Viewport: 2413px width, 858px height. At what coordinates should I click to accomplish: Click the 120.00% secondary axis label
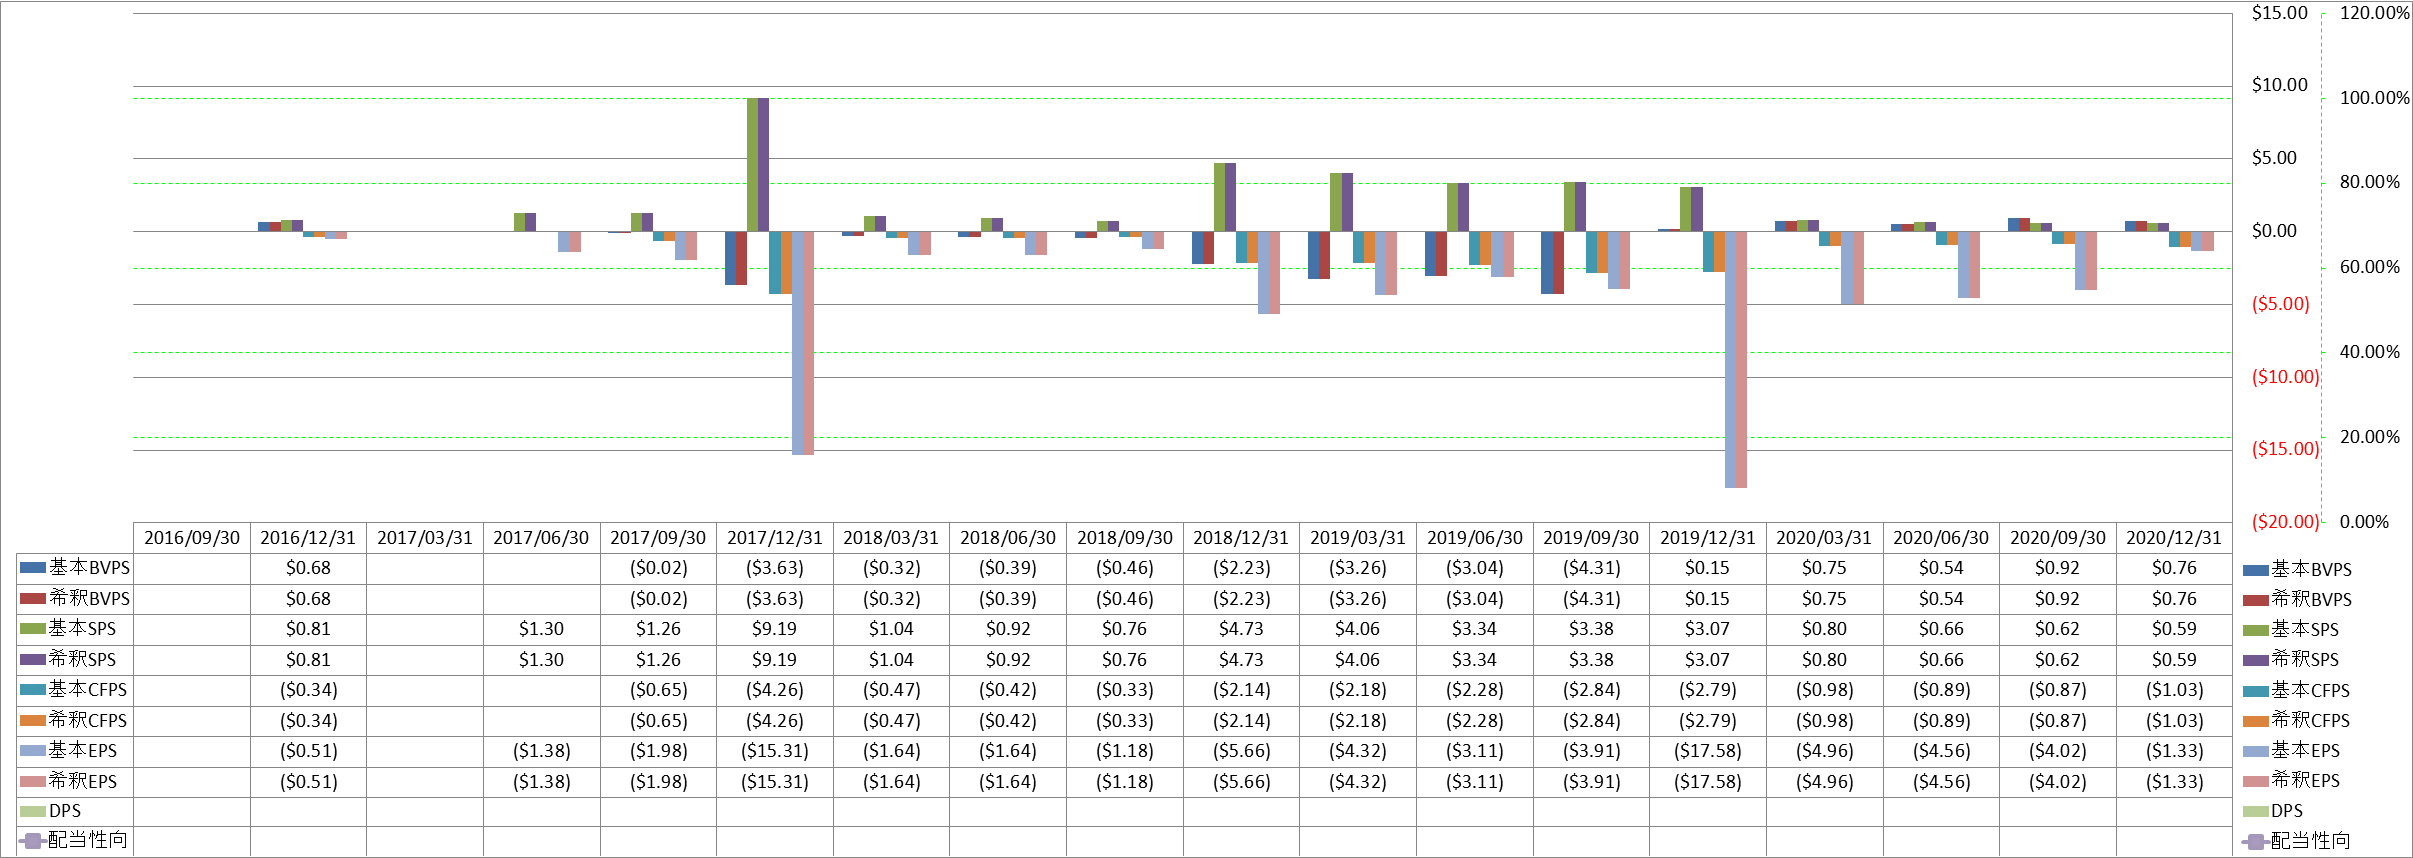(x=2375, y=13)
